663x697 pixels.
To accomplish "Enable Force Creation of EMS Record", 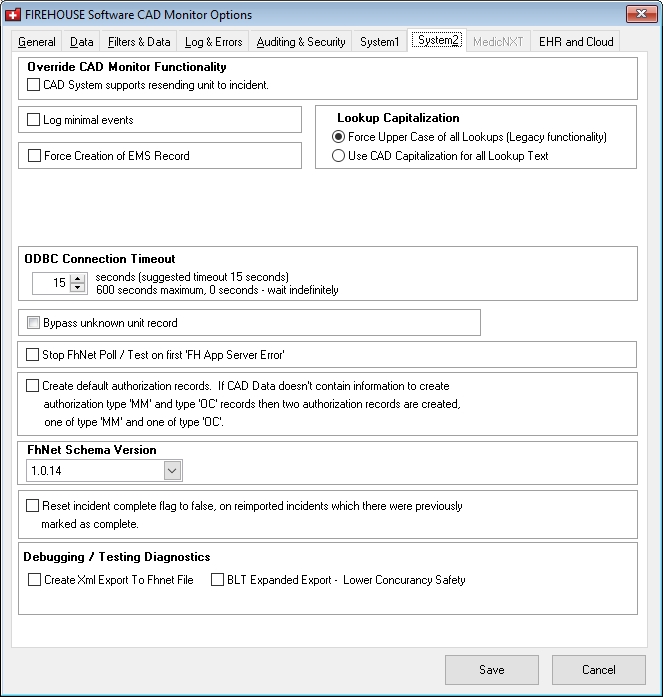I will 34,156.
